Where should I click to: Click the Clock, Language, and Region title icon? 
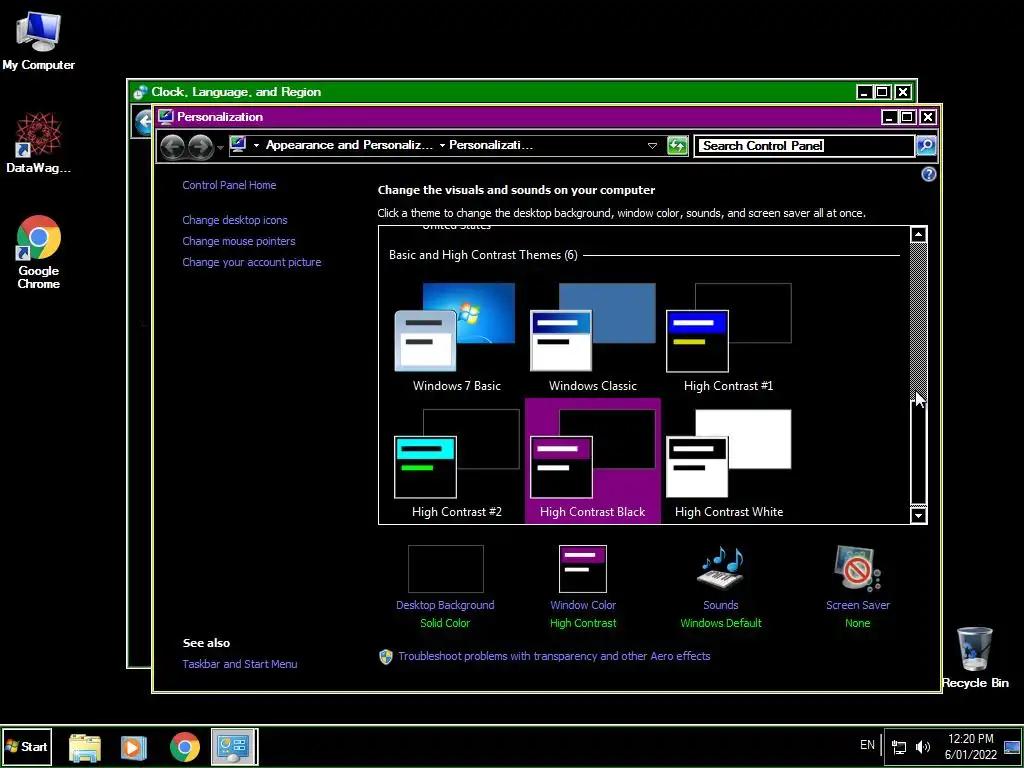[140, 92]
